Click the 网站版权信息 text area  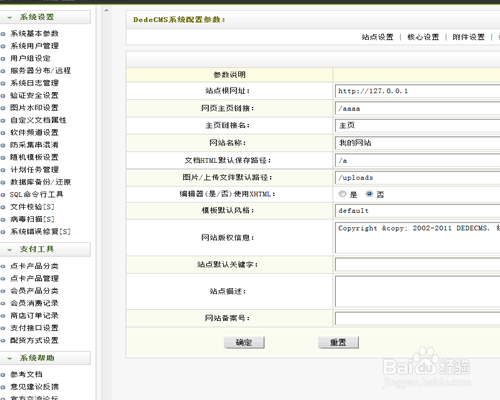click(417, 238)
